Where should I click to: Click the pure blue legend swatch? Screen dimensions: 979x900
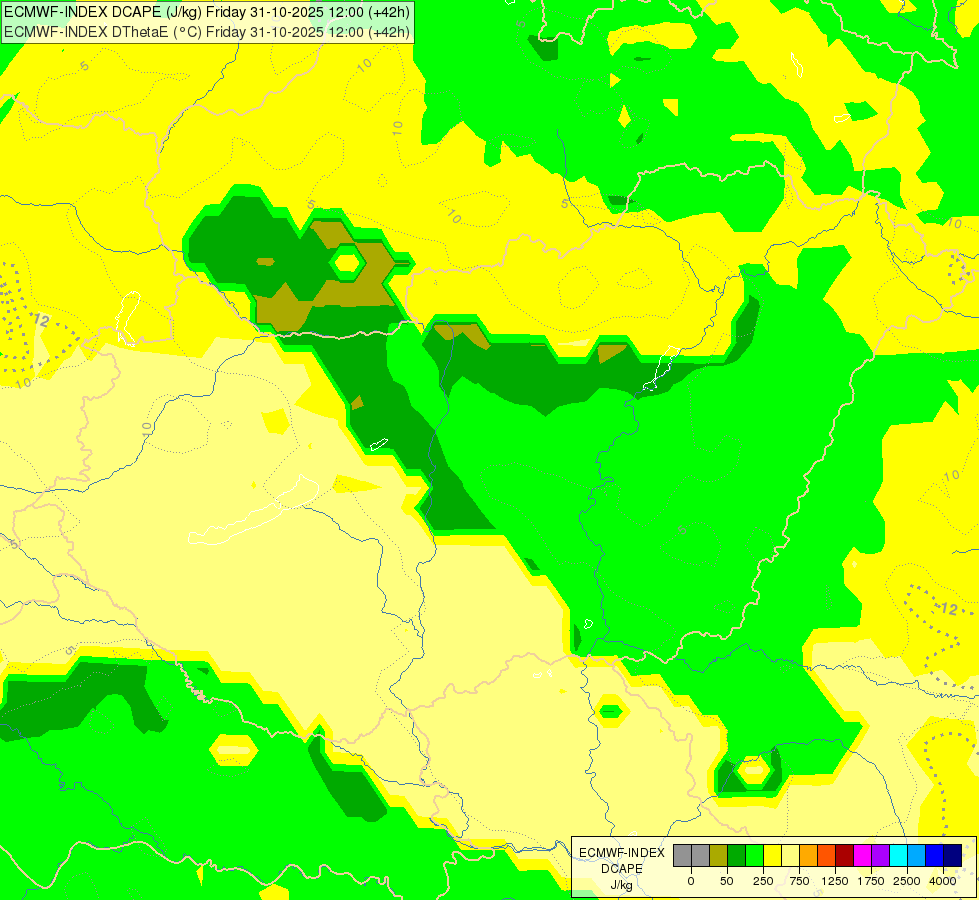(x=935, y=855)
